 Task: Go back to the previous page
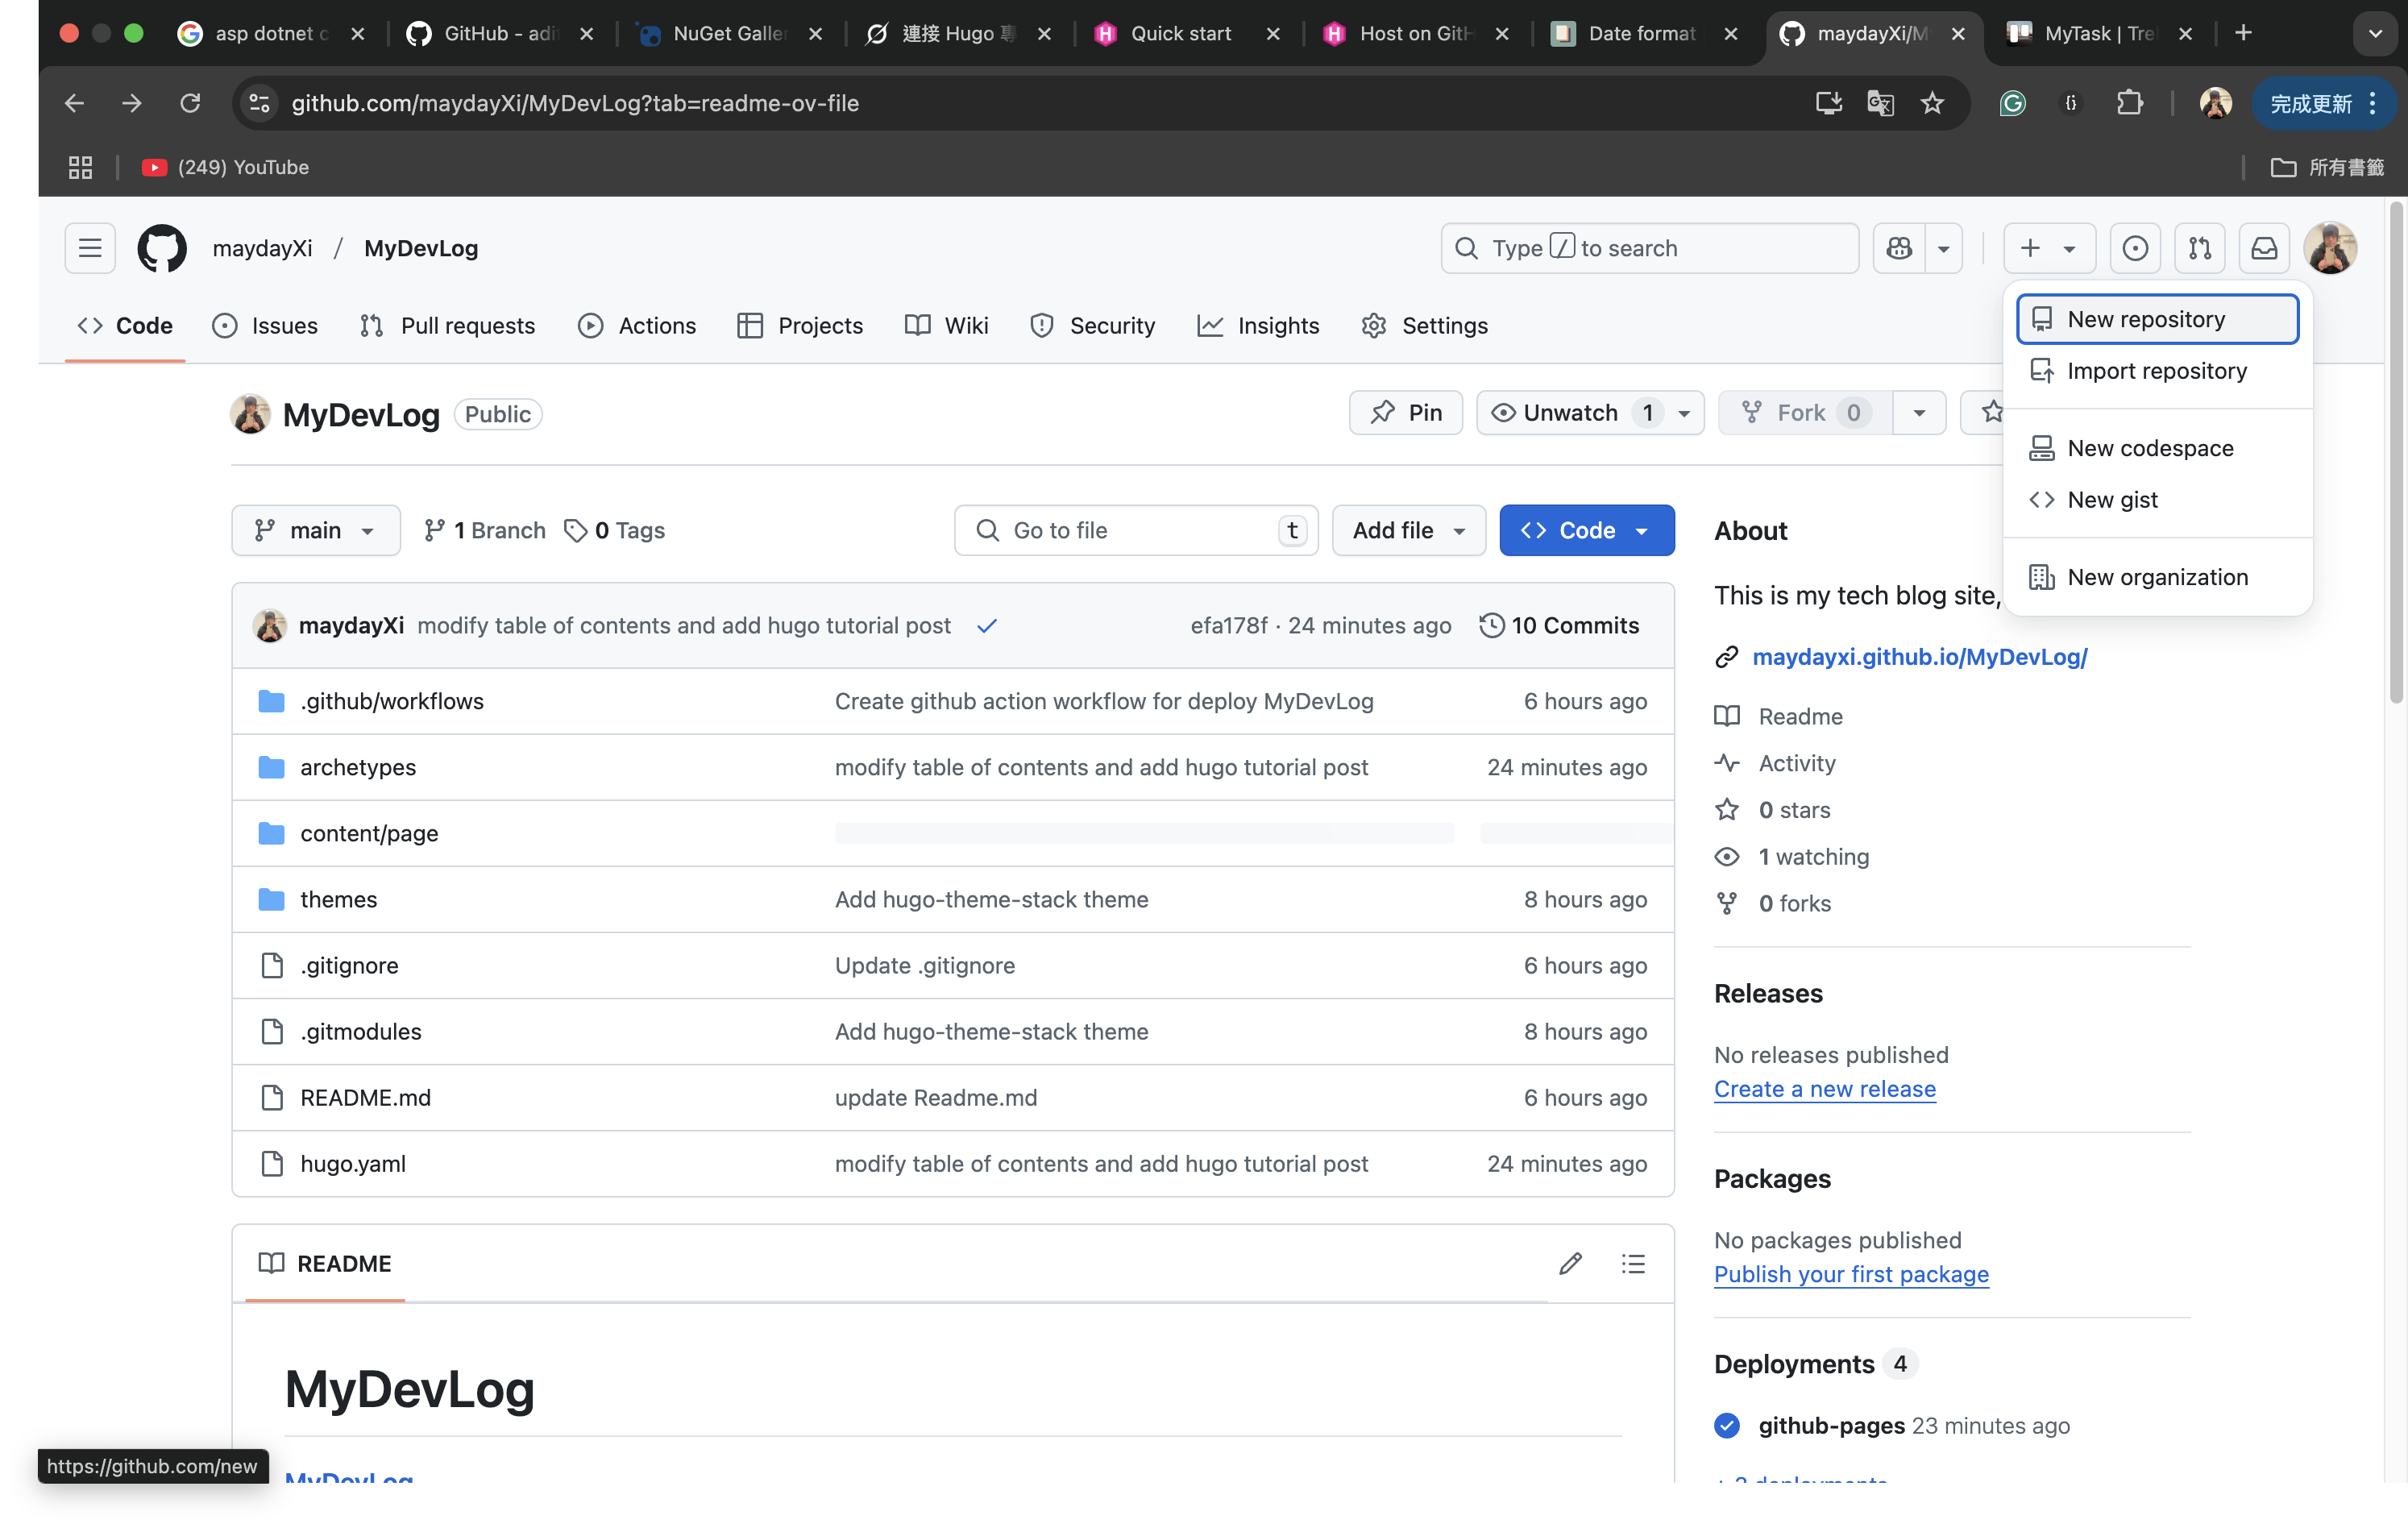[74, 103]
